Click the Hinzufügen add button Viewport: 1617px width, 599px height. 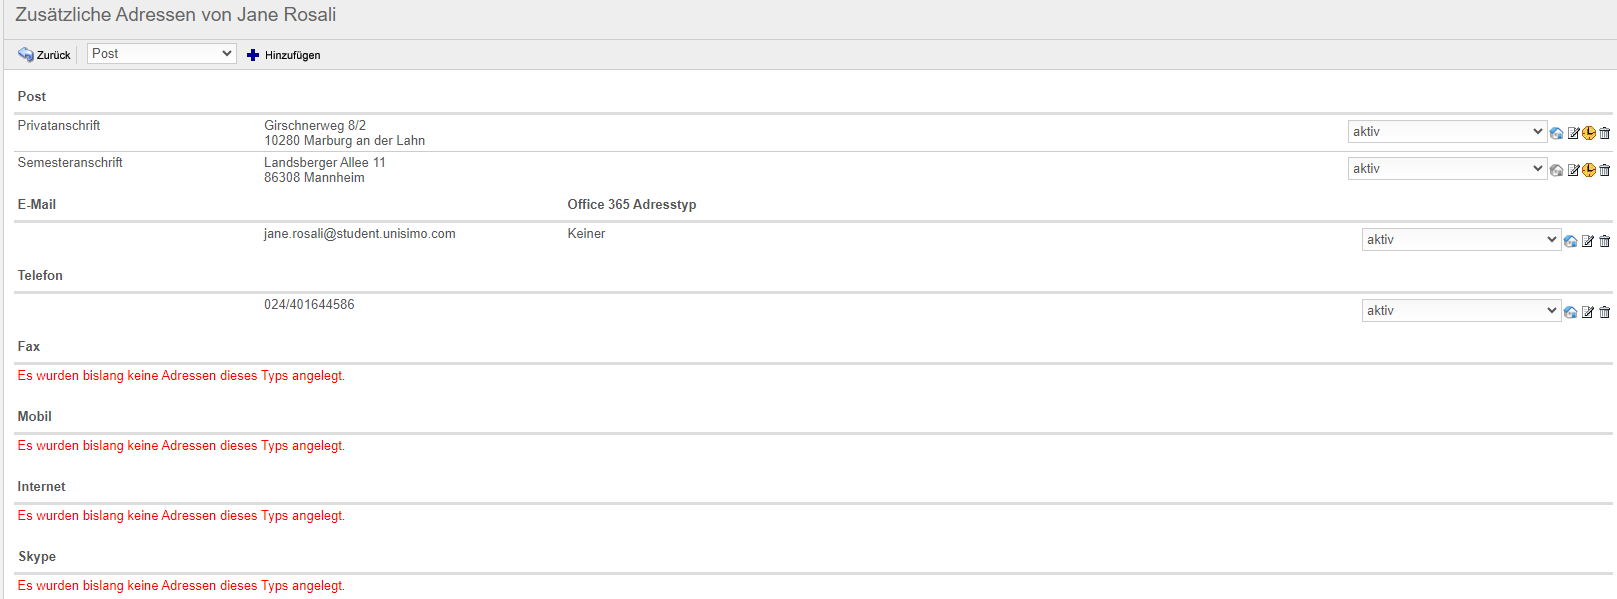click(284, 55)
